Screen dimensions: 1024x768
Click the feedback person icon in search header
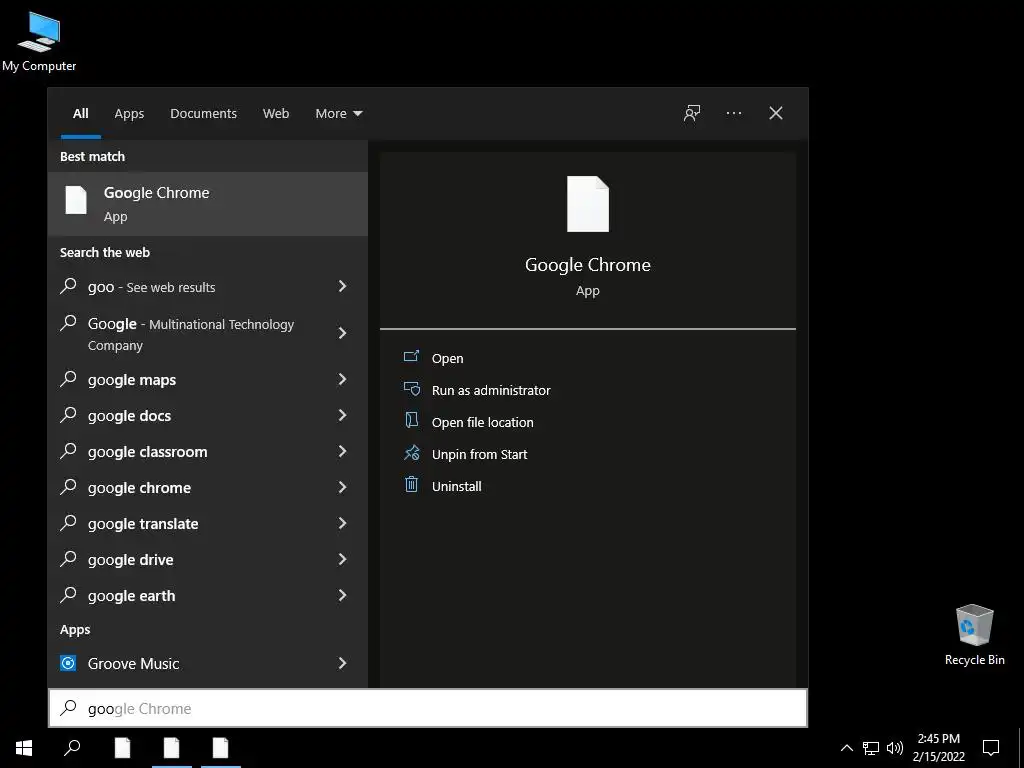(x=692, y=113)
